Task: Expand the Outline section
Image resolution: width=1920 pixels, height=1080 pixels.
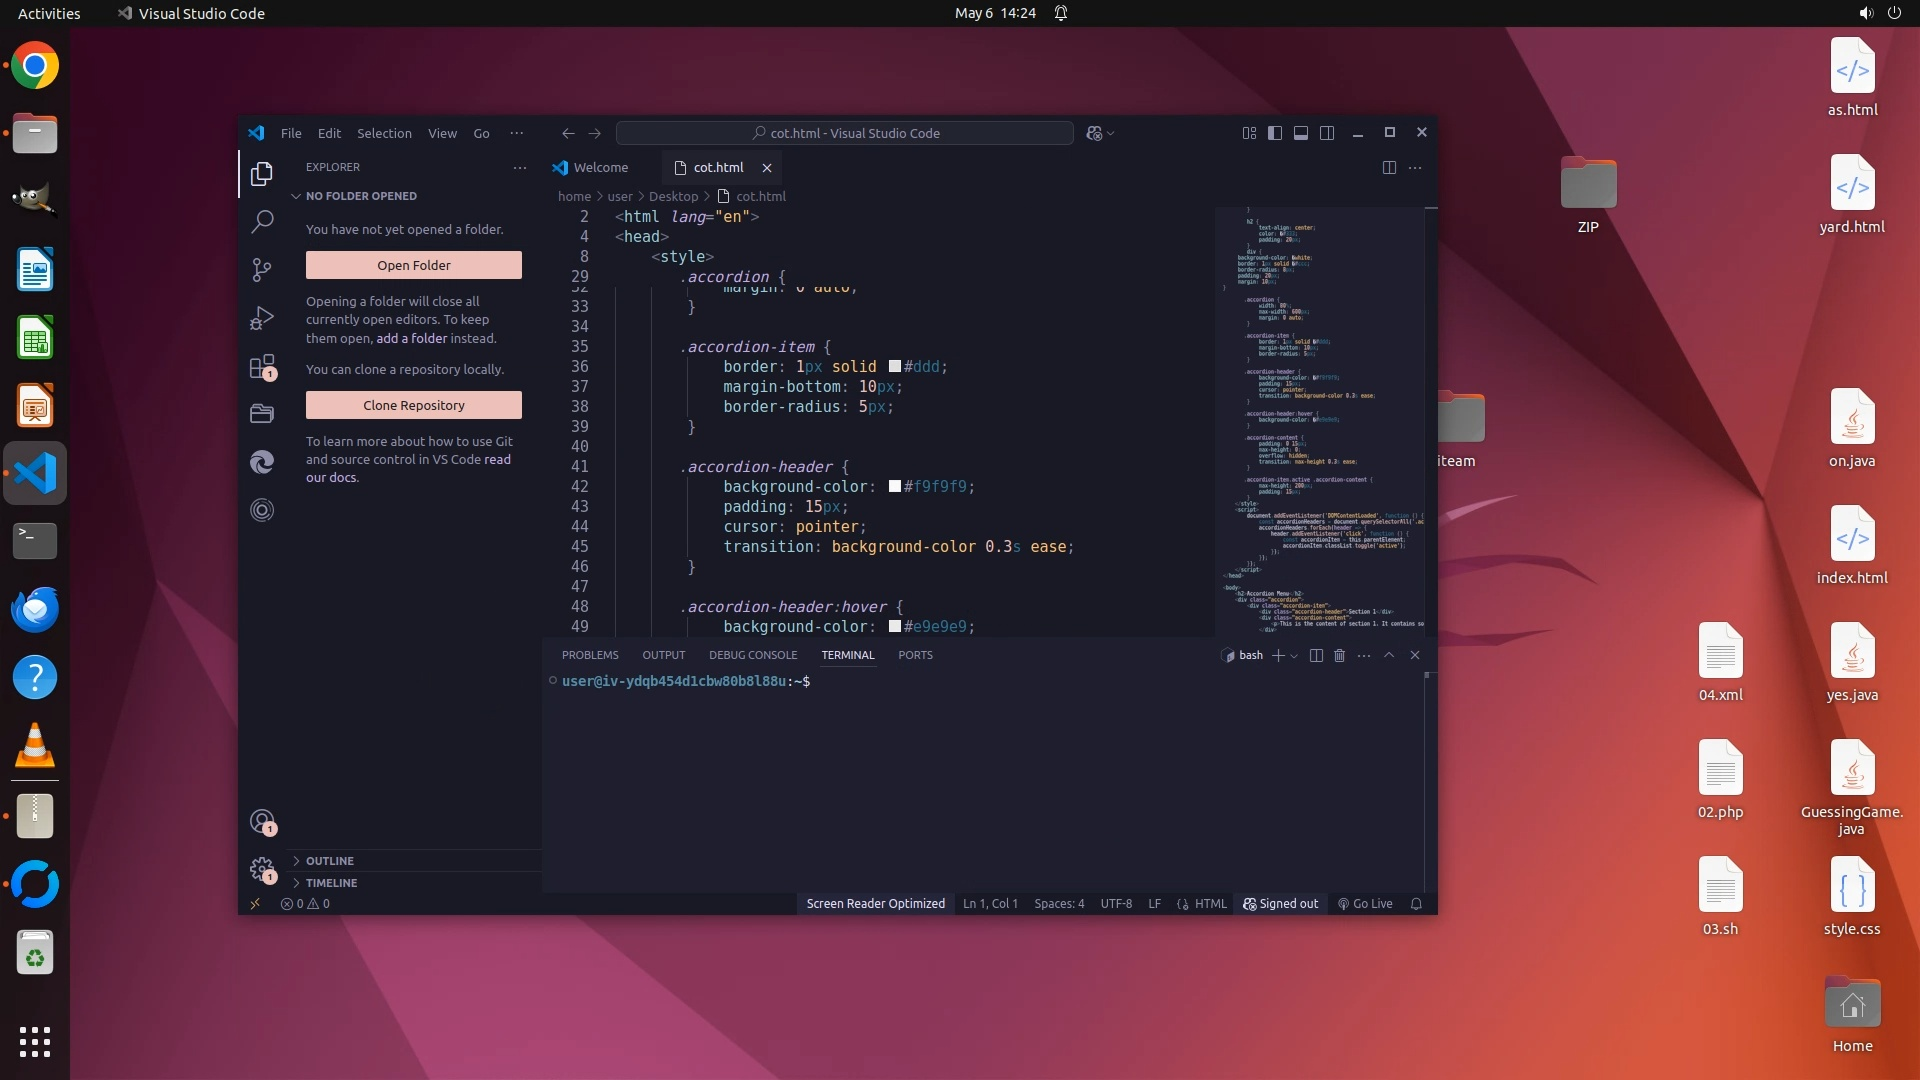Action: pos(329,861)
